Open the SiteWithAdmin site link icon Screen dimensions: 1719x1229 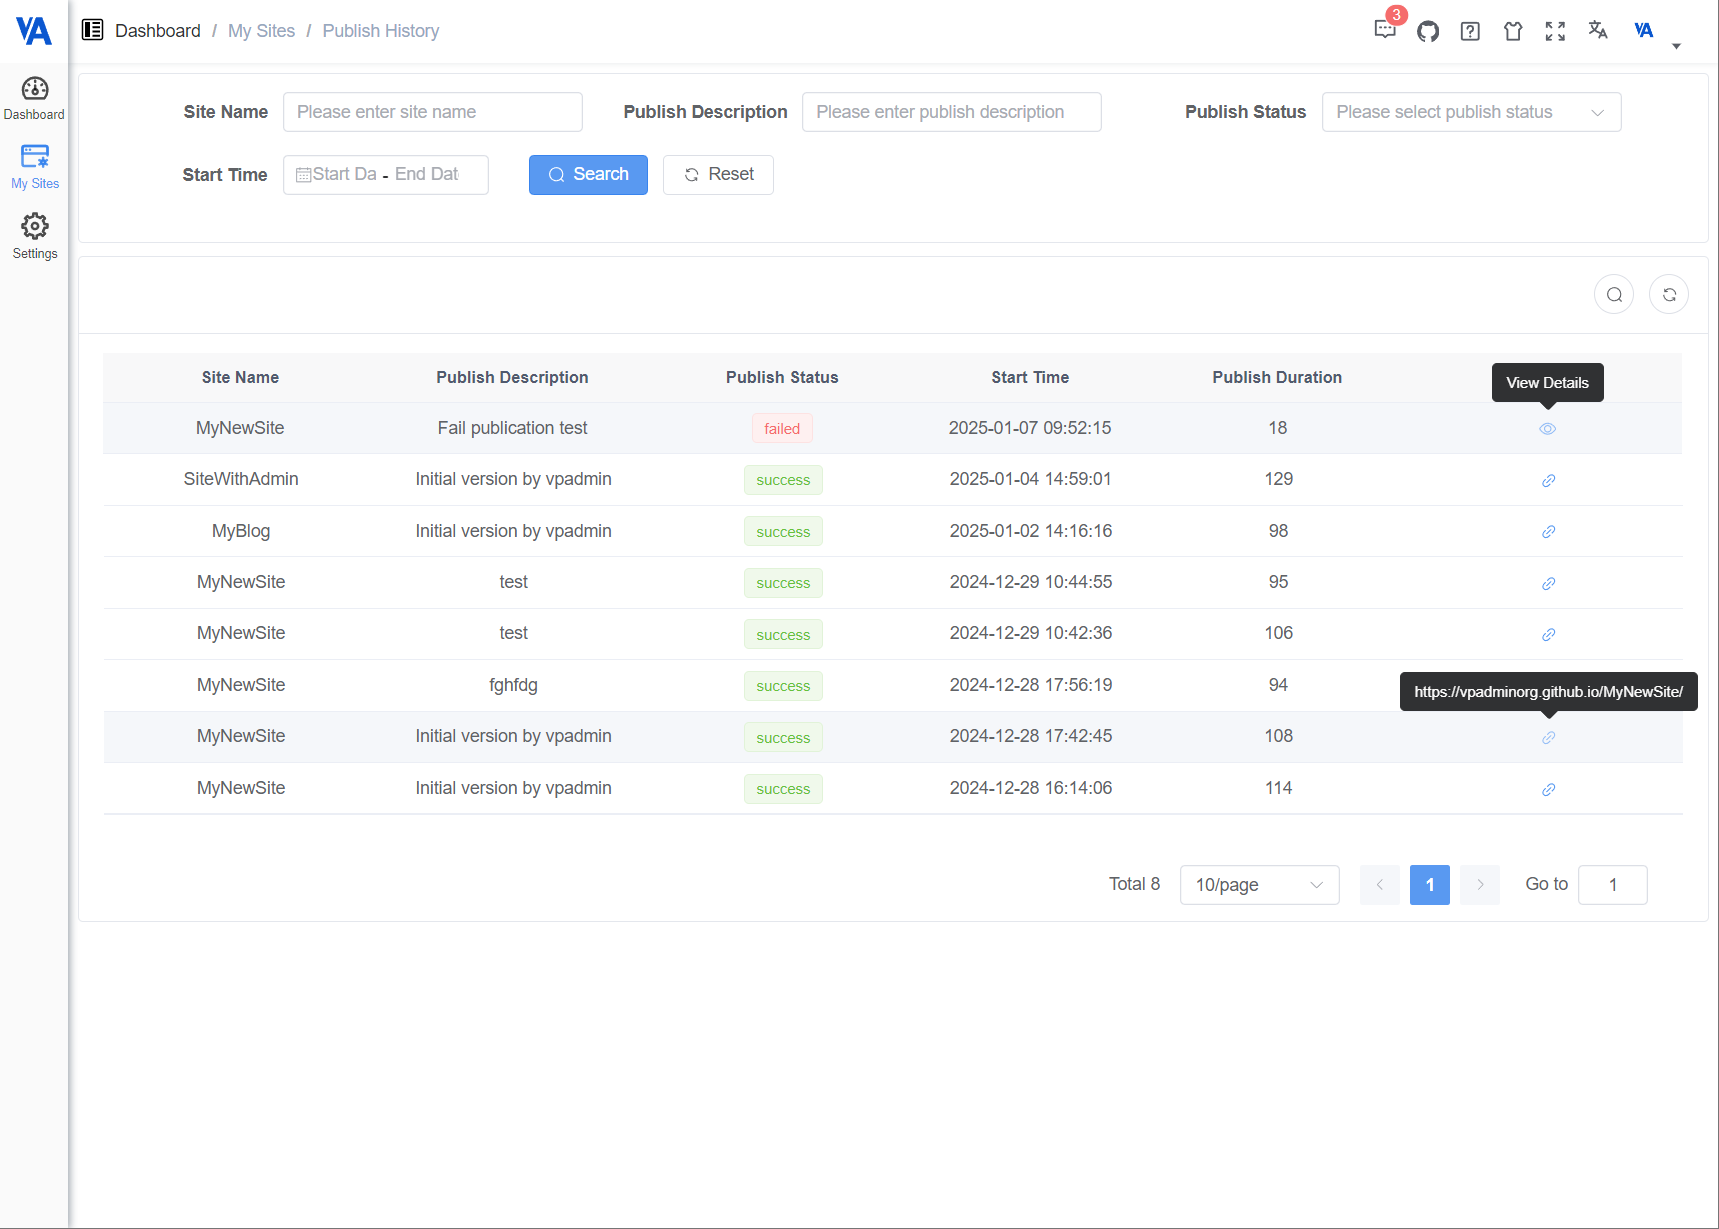(1548, 481)
